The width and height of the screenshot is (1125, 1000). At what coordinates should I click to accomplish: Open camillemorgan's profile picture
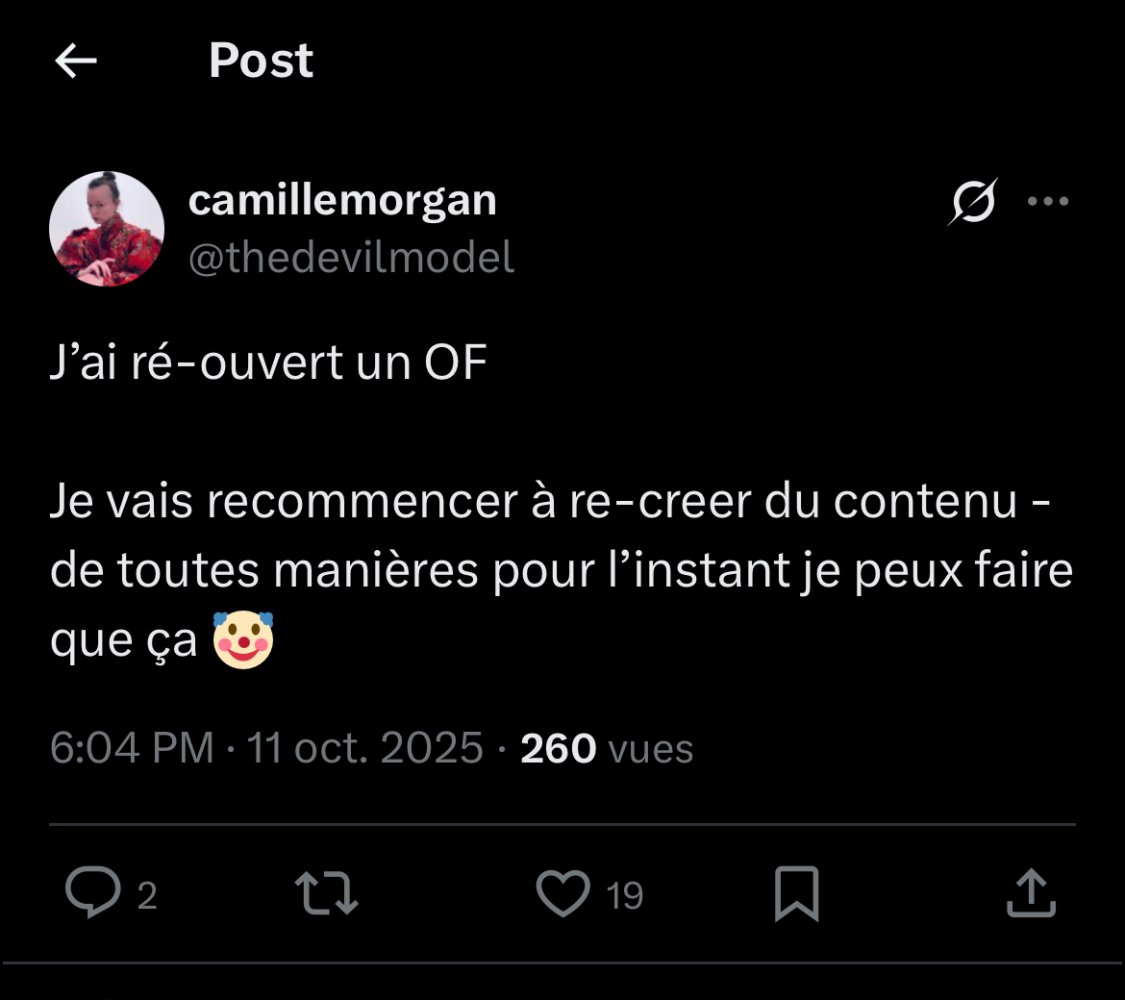107,228
